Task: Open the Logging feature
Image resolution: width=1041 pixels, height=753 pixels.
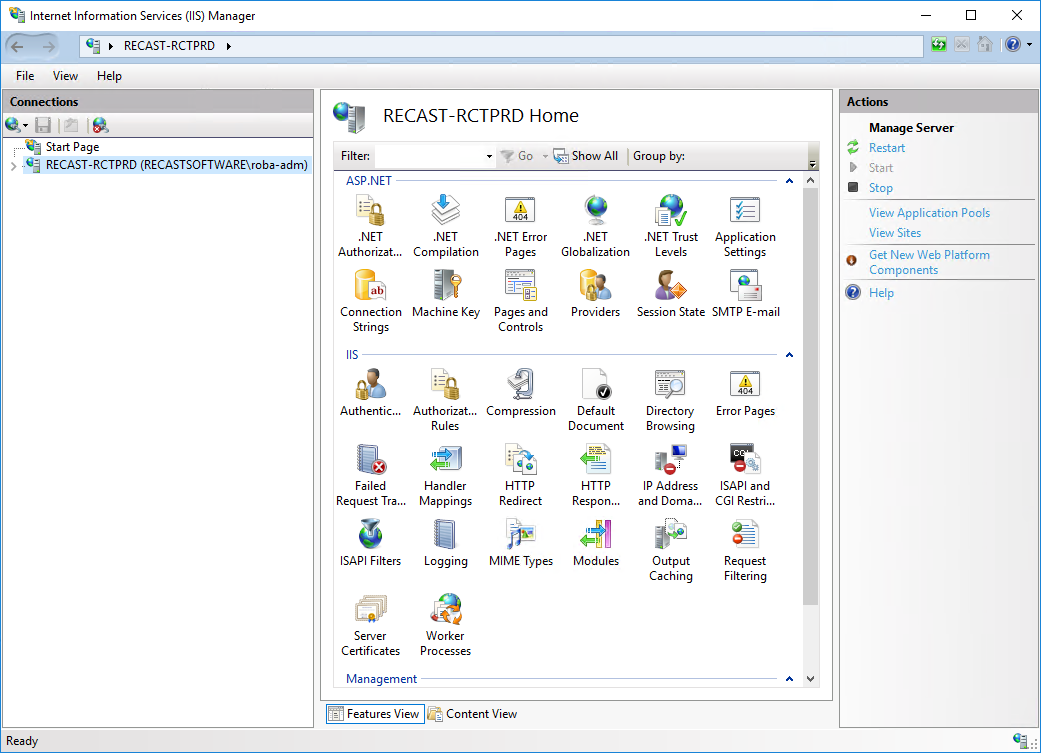Action: point(445,543)
